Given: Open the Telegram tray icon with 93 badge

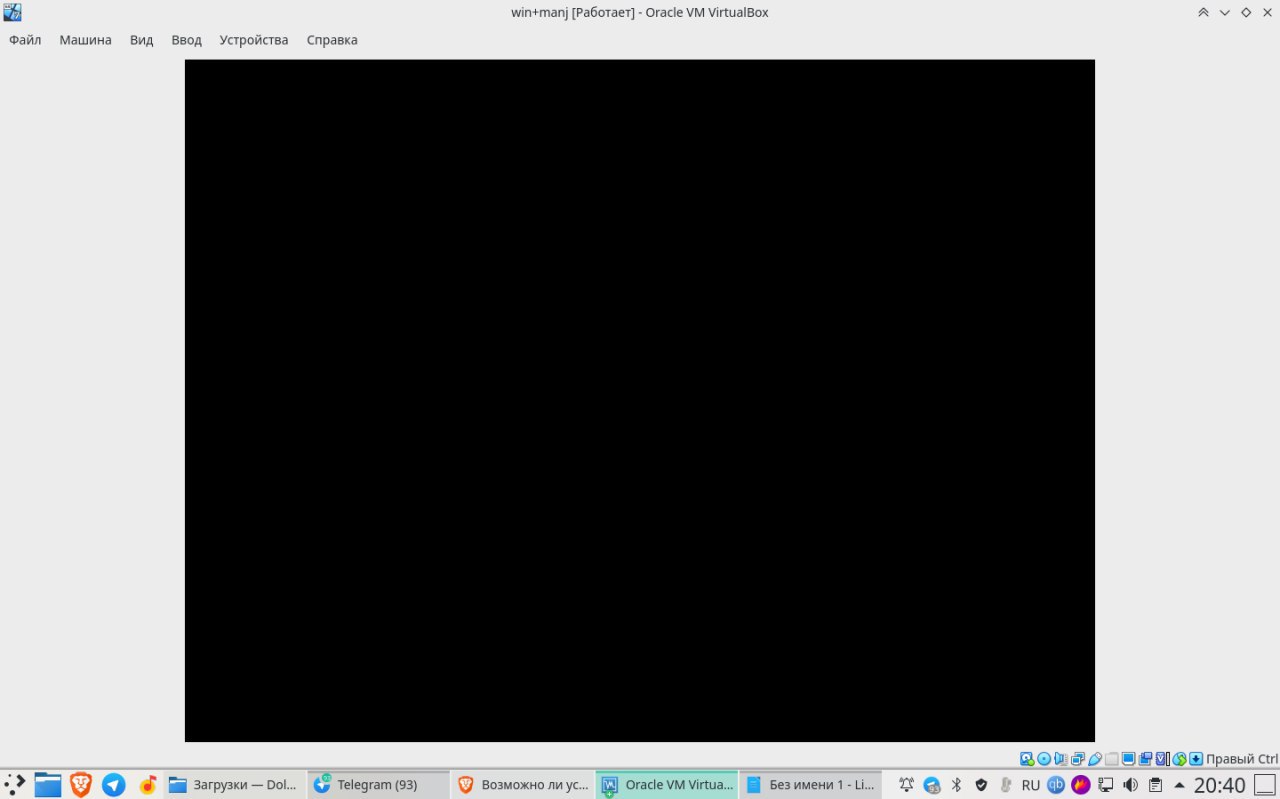Looking at the screenshot, I should (931, 785).
